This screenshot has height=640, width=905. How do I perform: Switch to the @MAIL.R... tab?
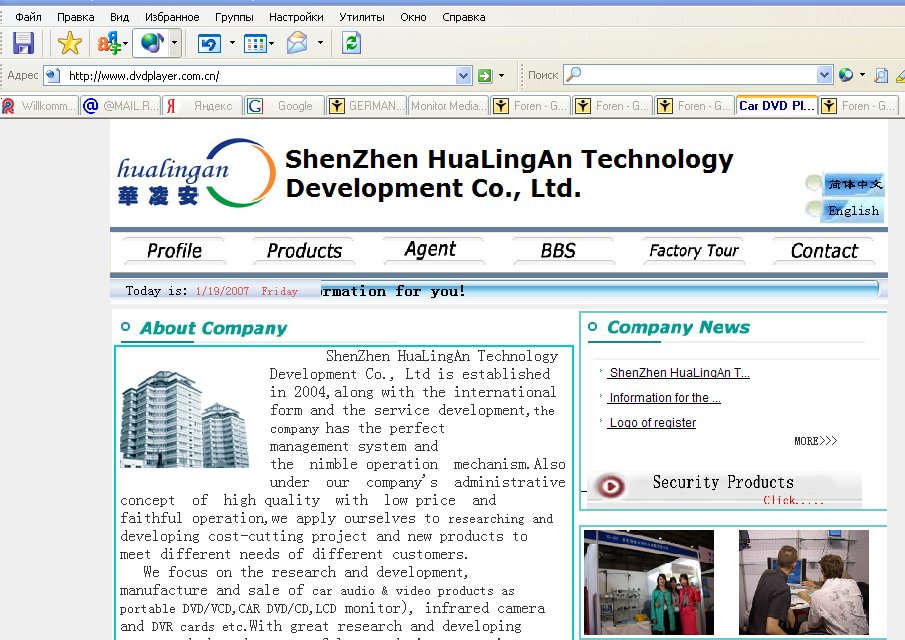tap(121, 106)
